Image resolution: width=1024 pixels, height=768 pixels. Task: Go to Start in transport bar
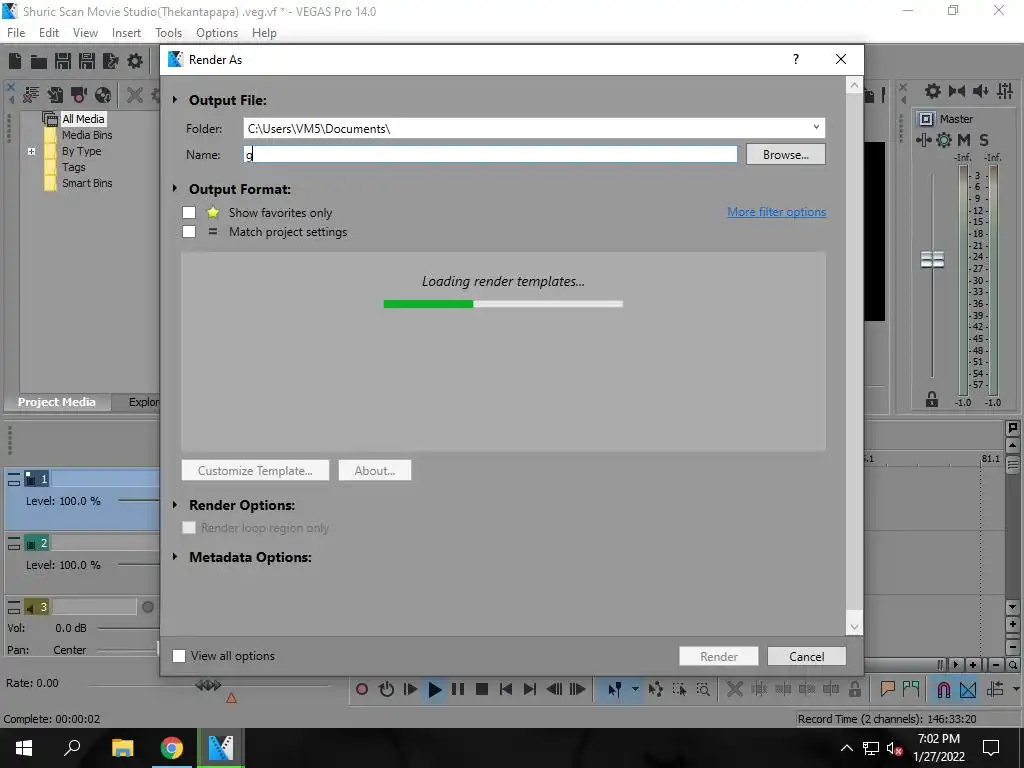click(505, 689)
